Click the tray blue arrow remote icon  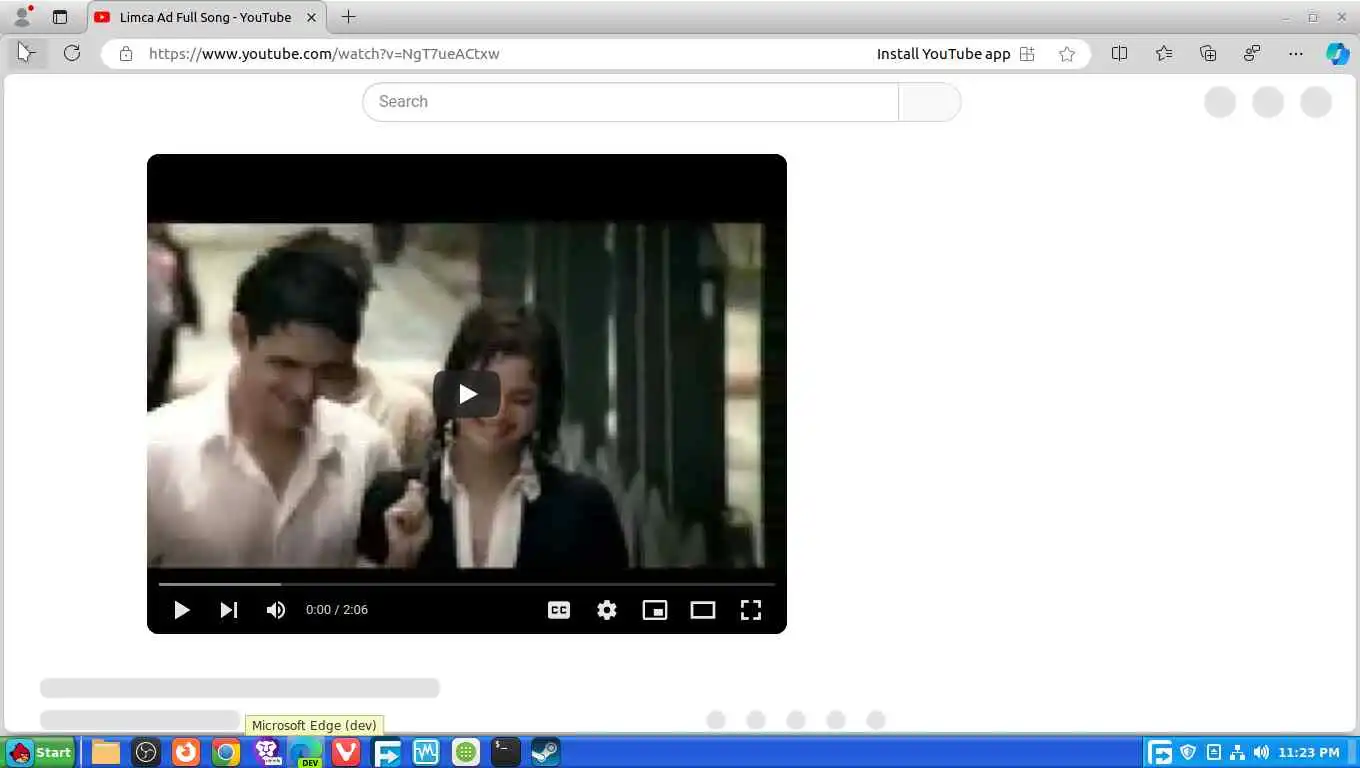1160,752
